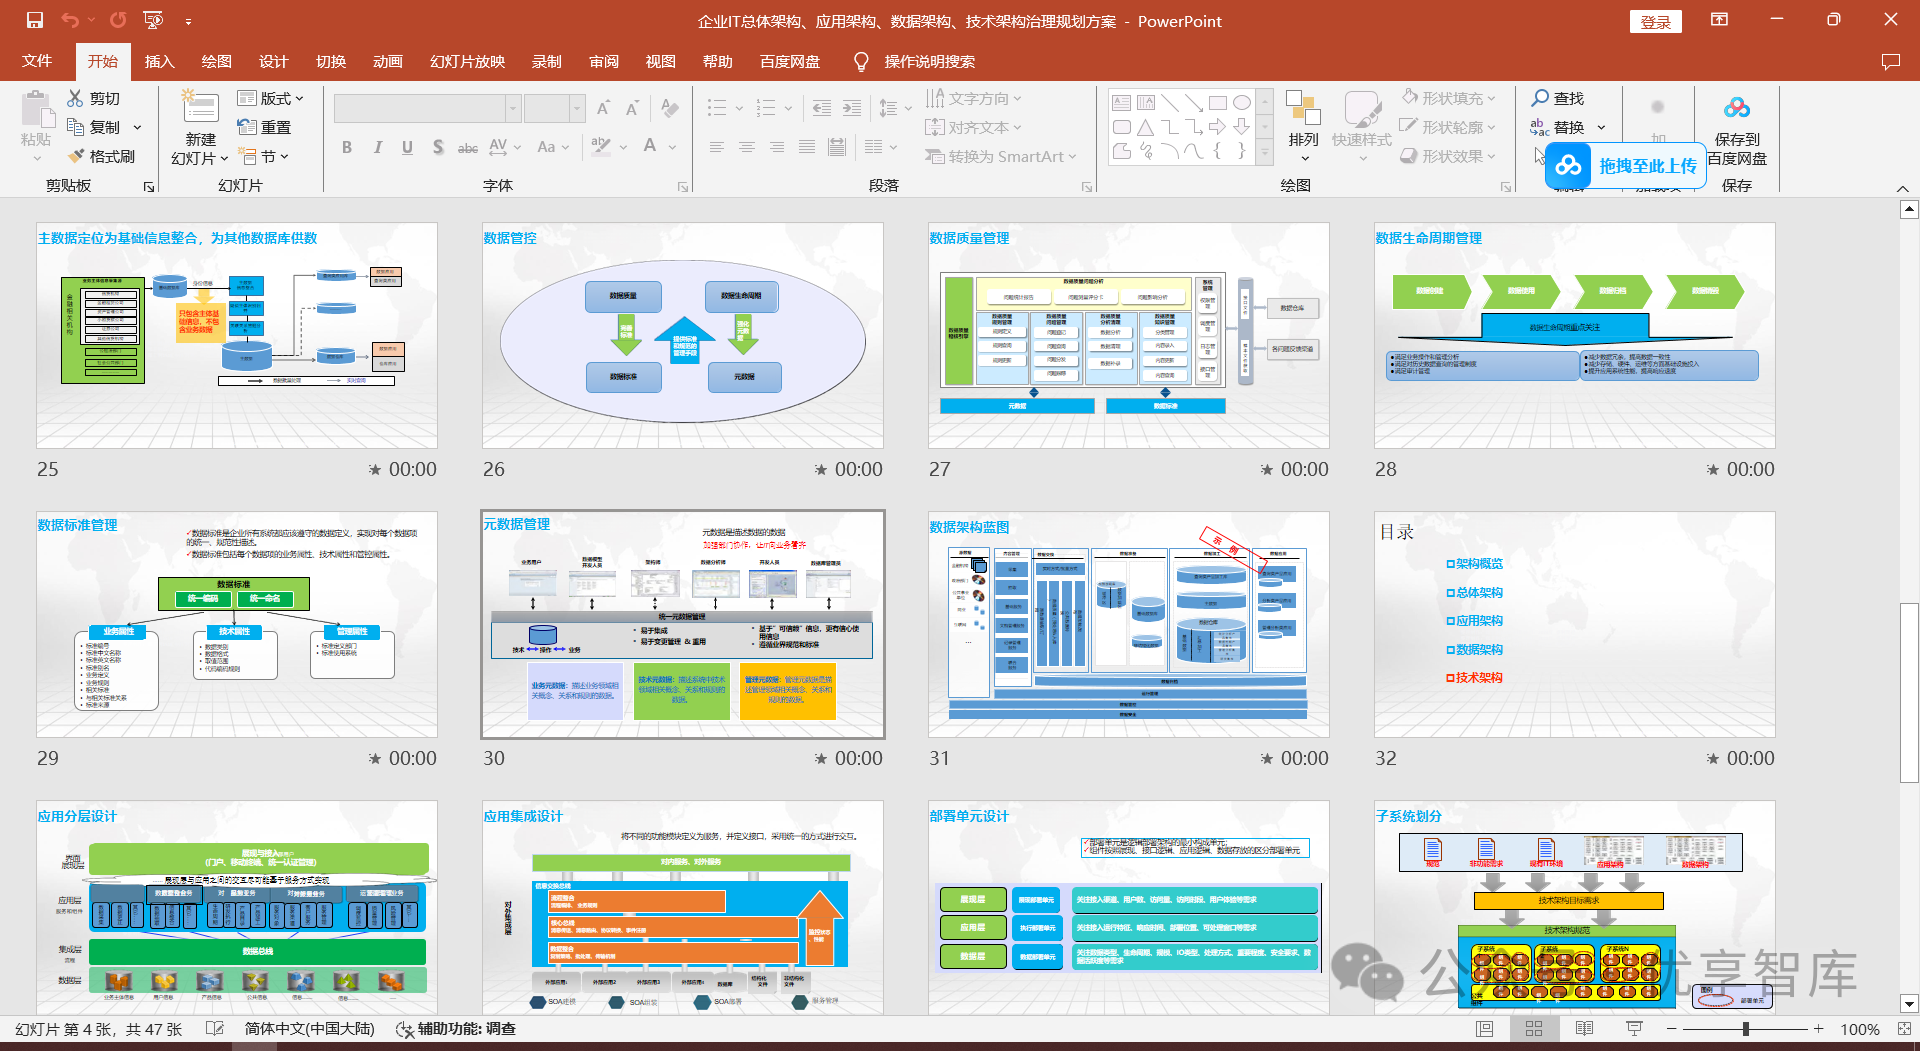Toggle Bold formatting
The image size is (1920, 1051).
pos(347,147)
